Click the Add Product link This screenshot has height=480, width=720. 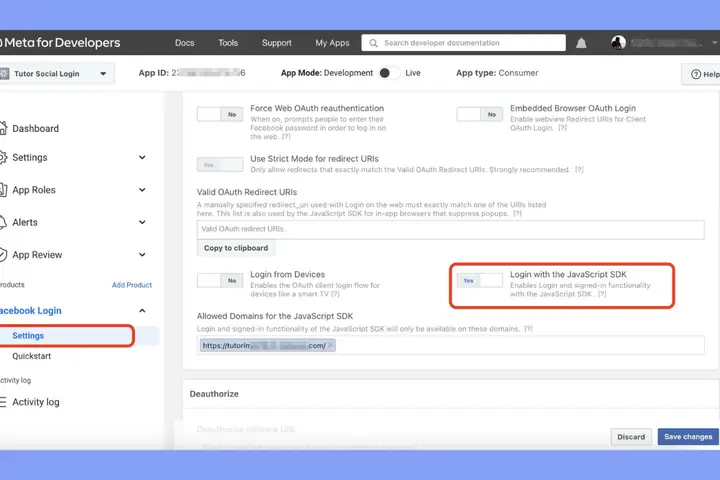pos(132,285)
